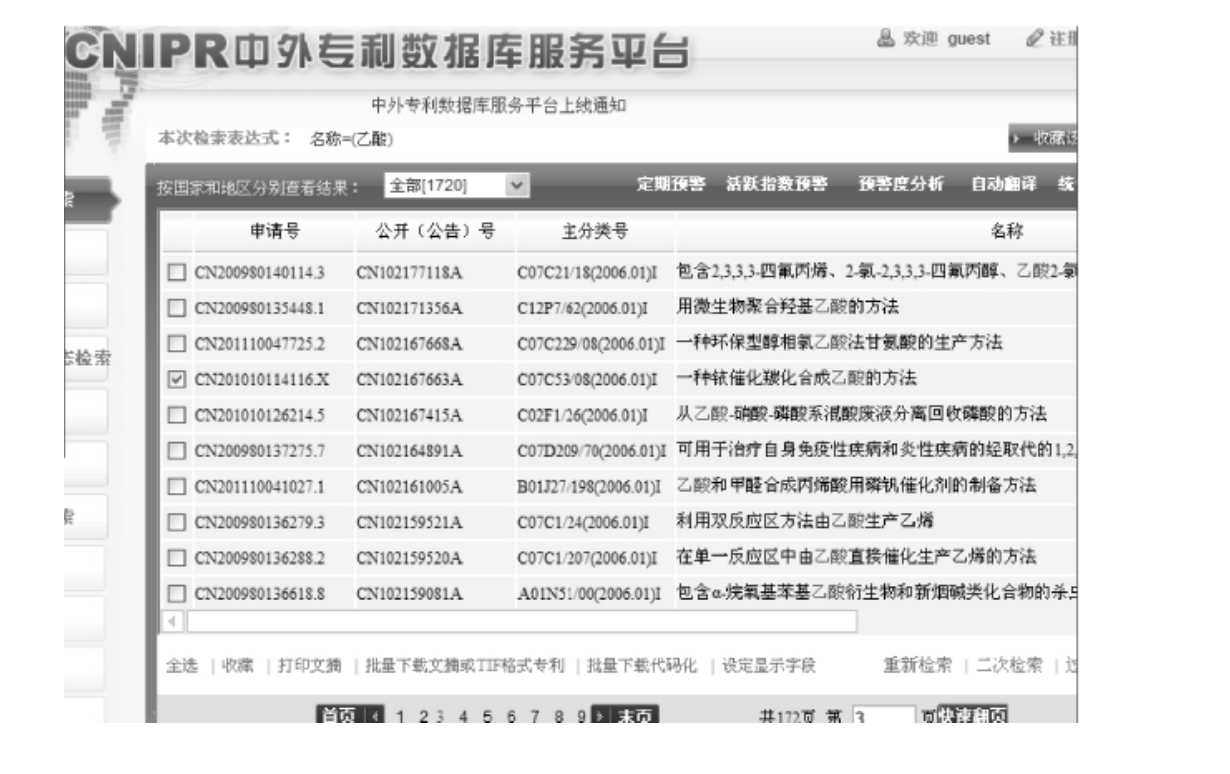Viewport: 1230px width, 774px height.
Task: Click the 收藏 link below the table
Action: [x=237, y=665]
